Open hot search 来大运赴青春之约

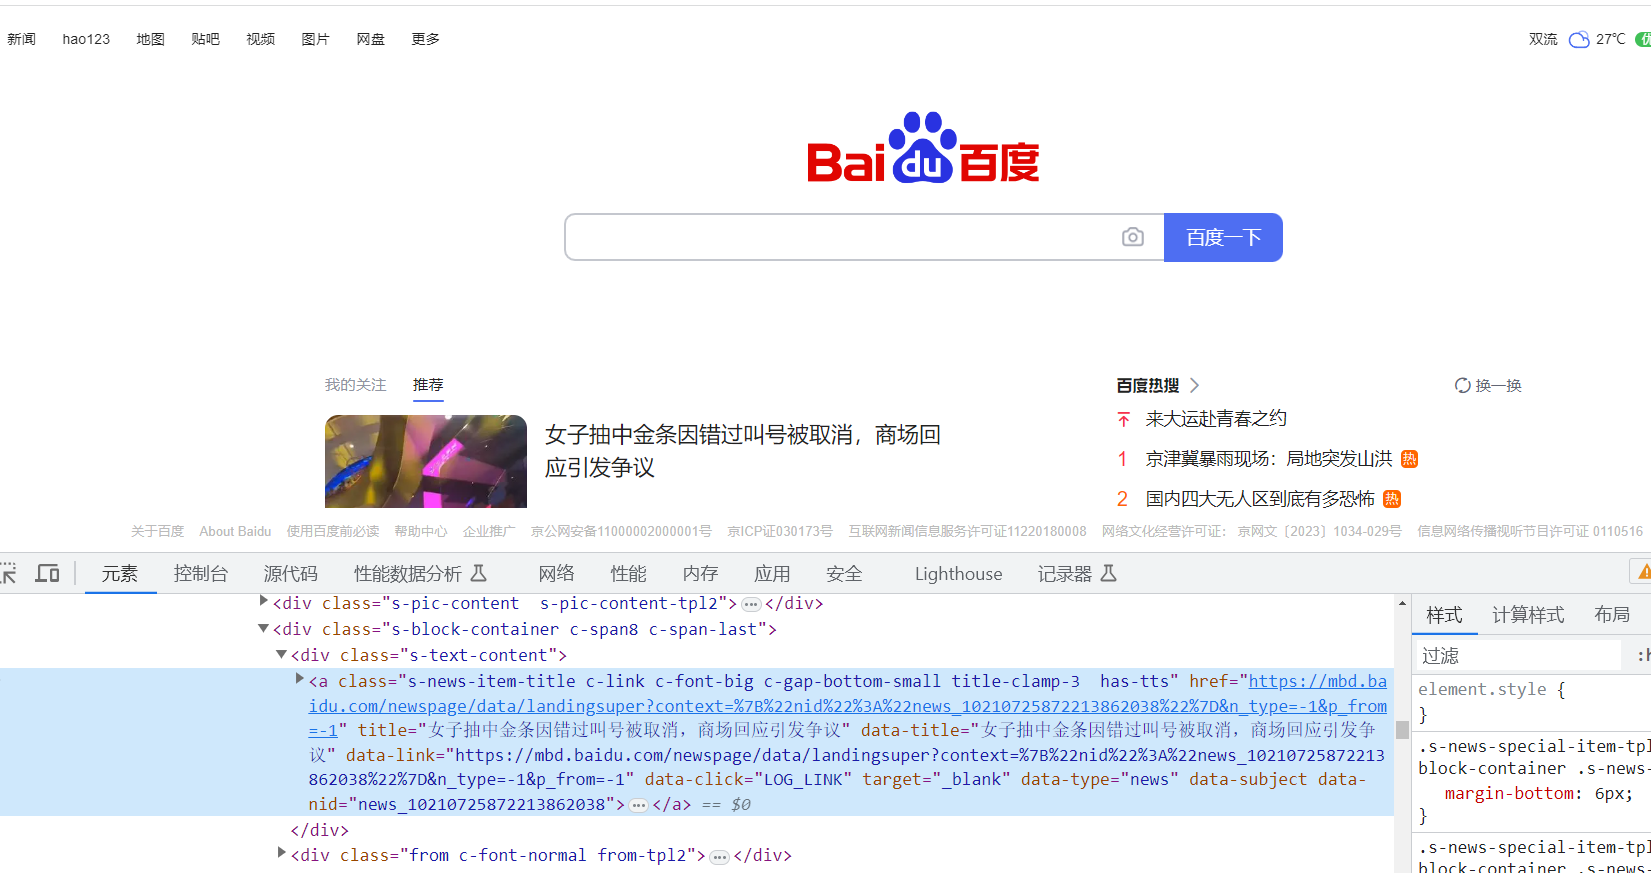pos(1216,419)
